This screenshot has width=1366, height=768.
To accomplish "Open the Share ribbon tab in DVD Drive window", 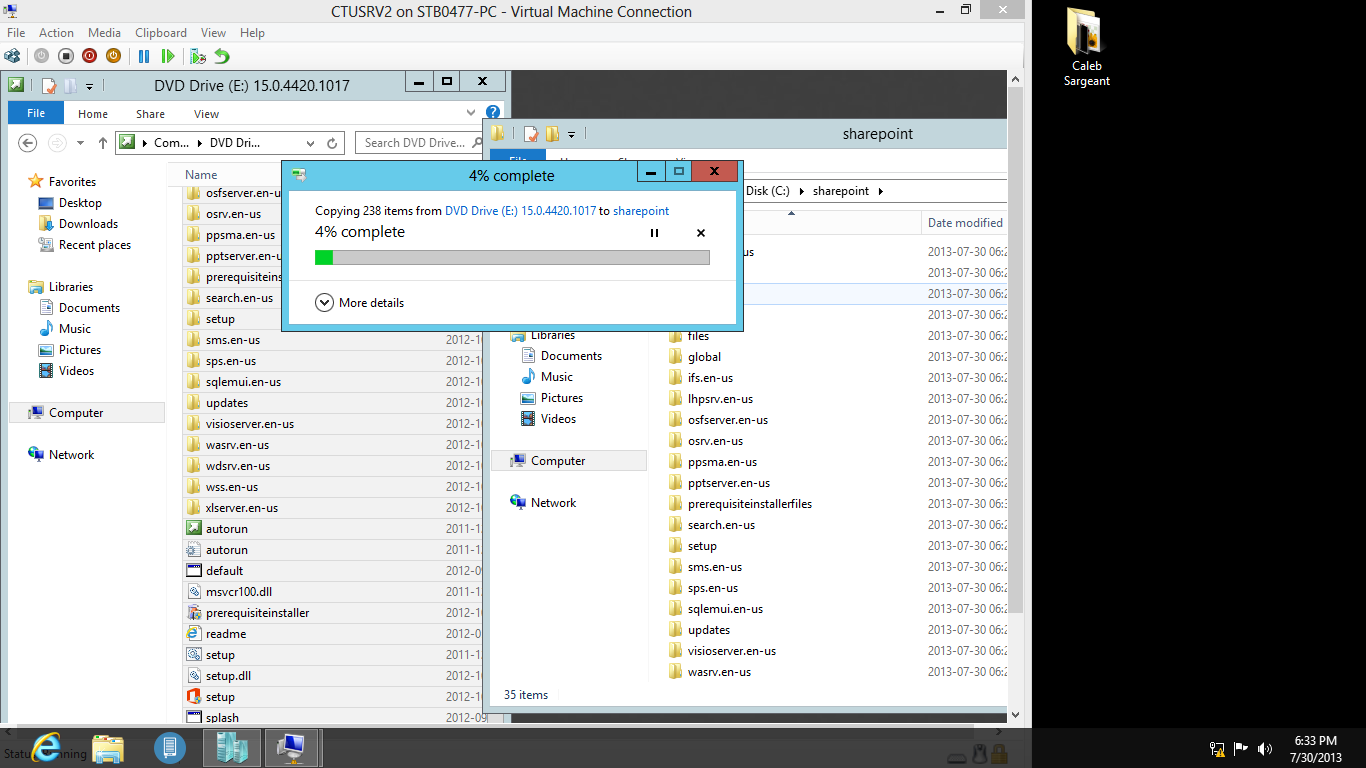I will pos(151,114).
